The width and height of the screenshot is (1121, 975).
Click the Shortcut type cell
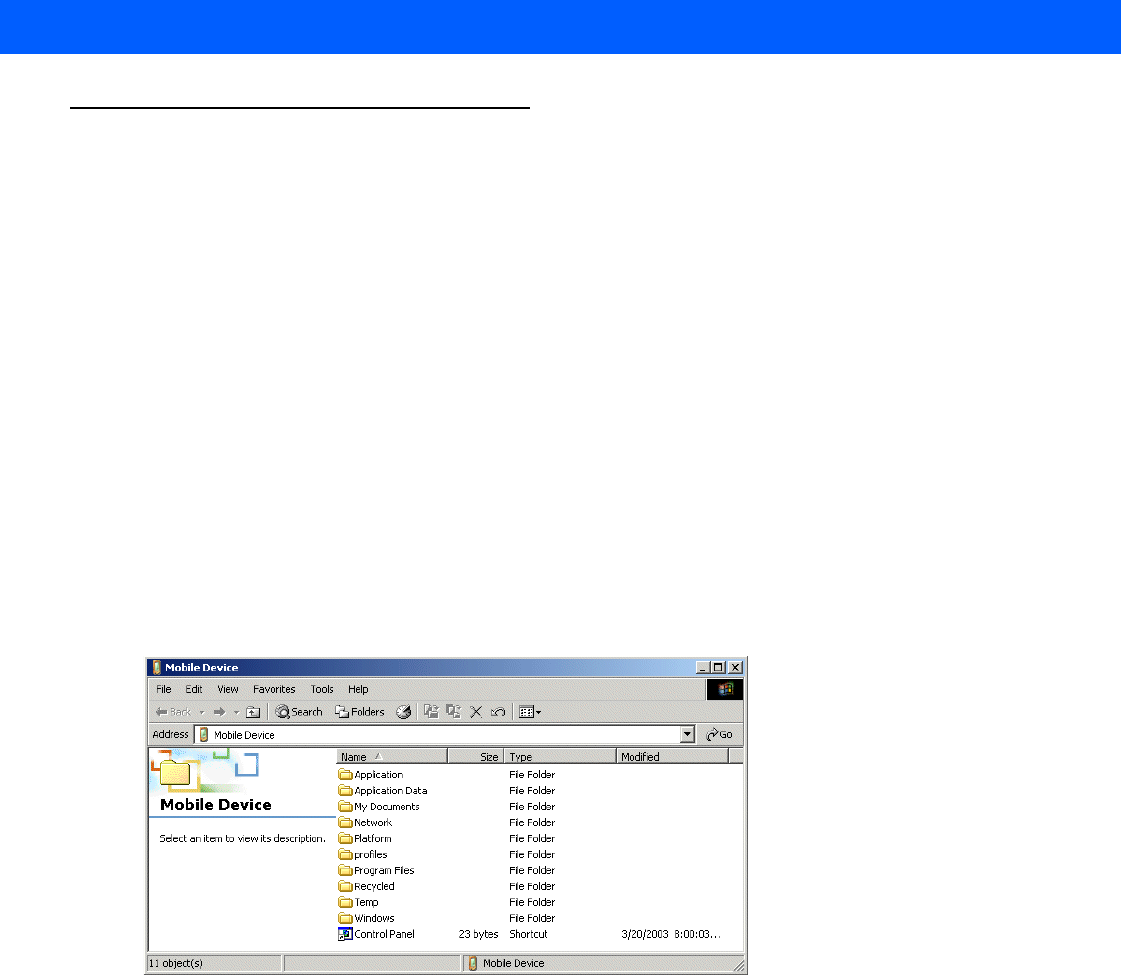pyautogui.click(x=528, y=934)
